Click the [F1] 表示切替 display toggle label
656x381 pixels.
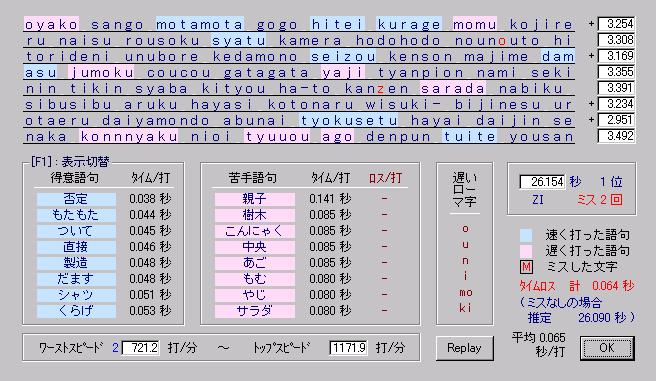70,161
